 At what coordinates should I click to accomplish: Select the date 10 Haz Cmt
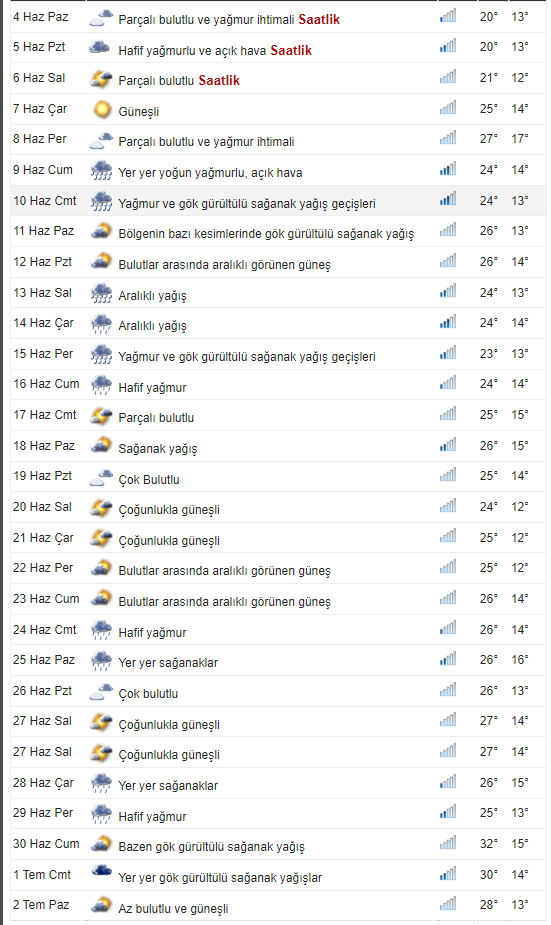45,201
